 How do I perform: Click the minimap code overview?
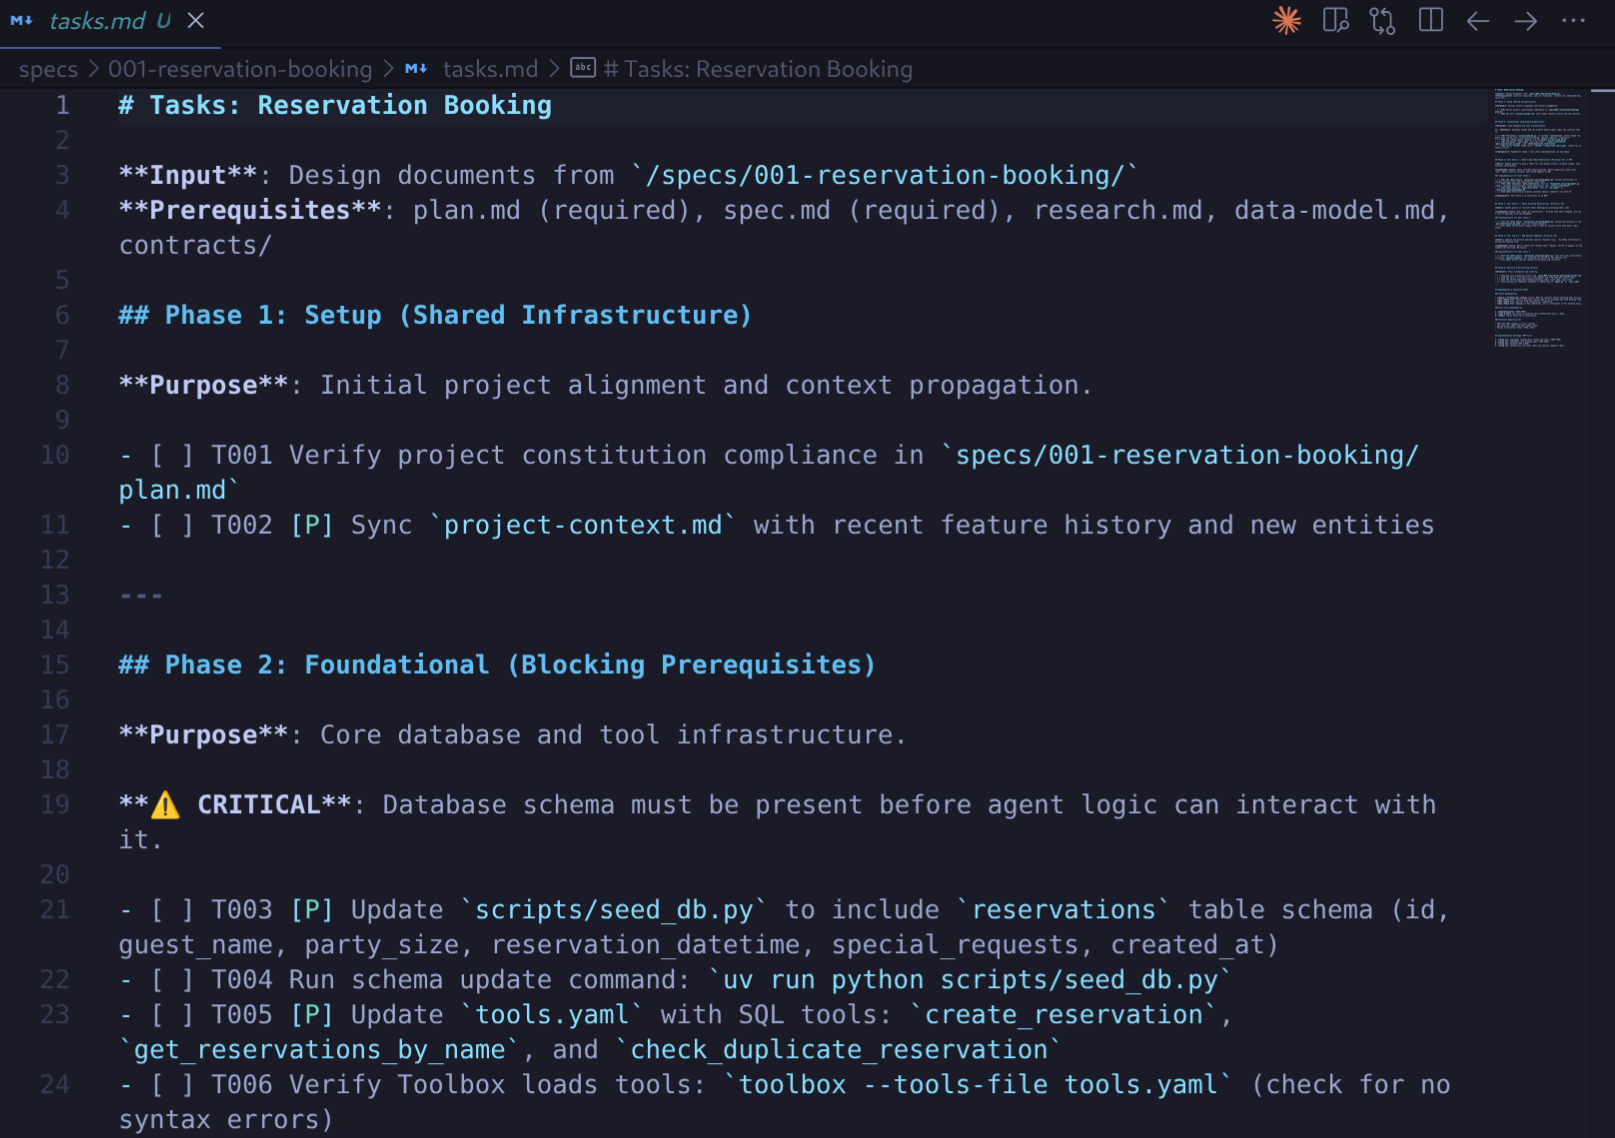pos(1538,218)
